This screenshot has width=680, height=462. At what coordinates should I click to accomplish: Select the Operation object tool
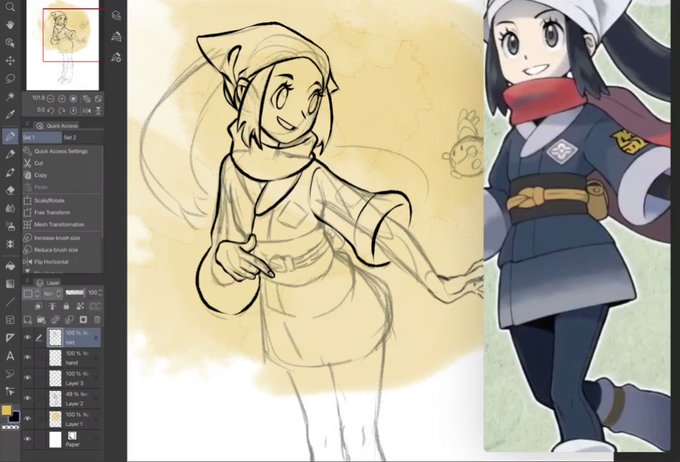tap(10, 43)
